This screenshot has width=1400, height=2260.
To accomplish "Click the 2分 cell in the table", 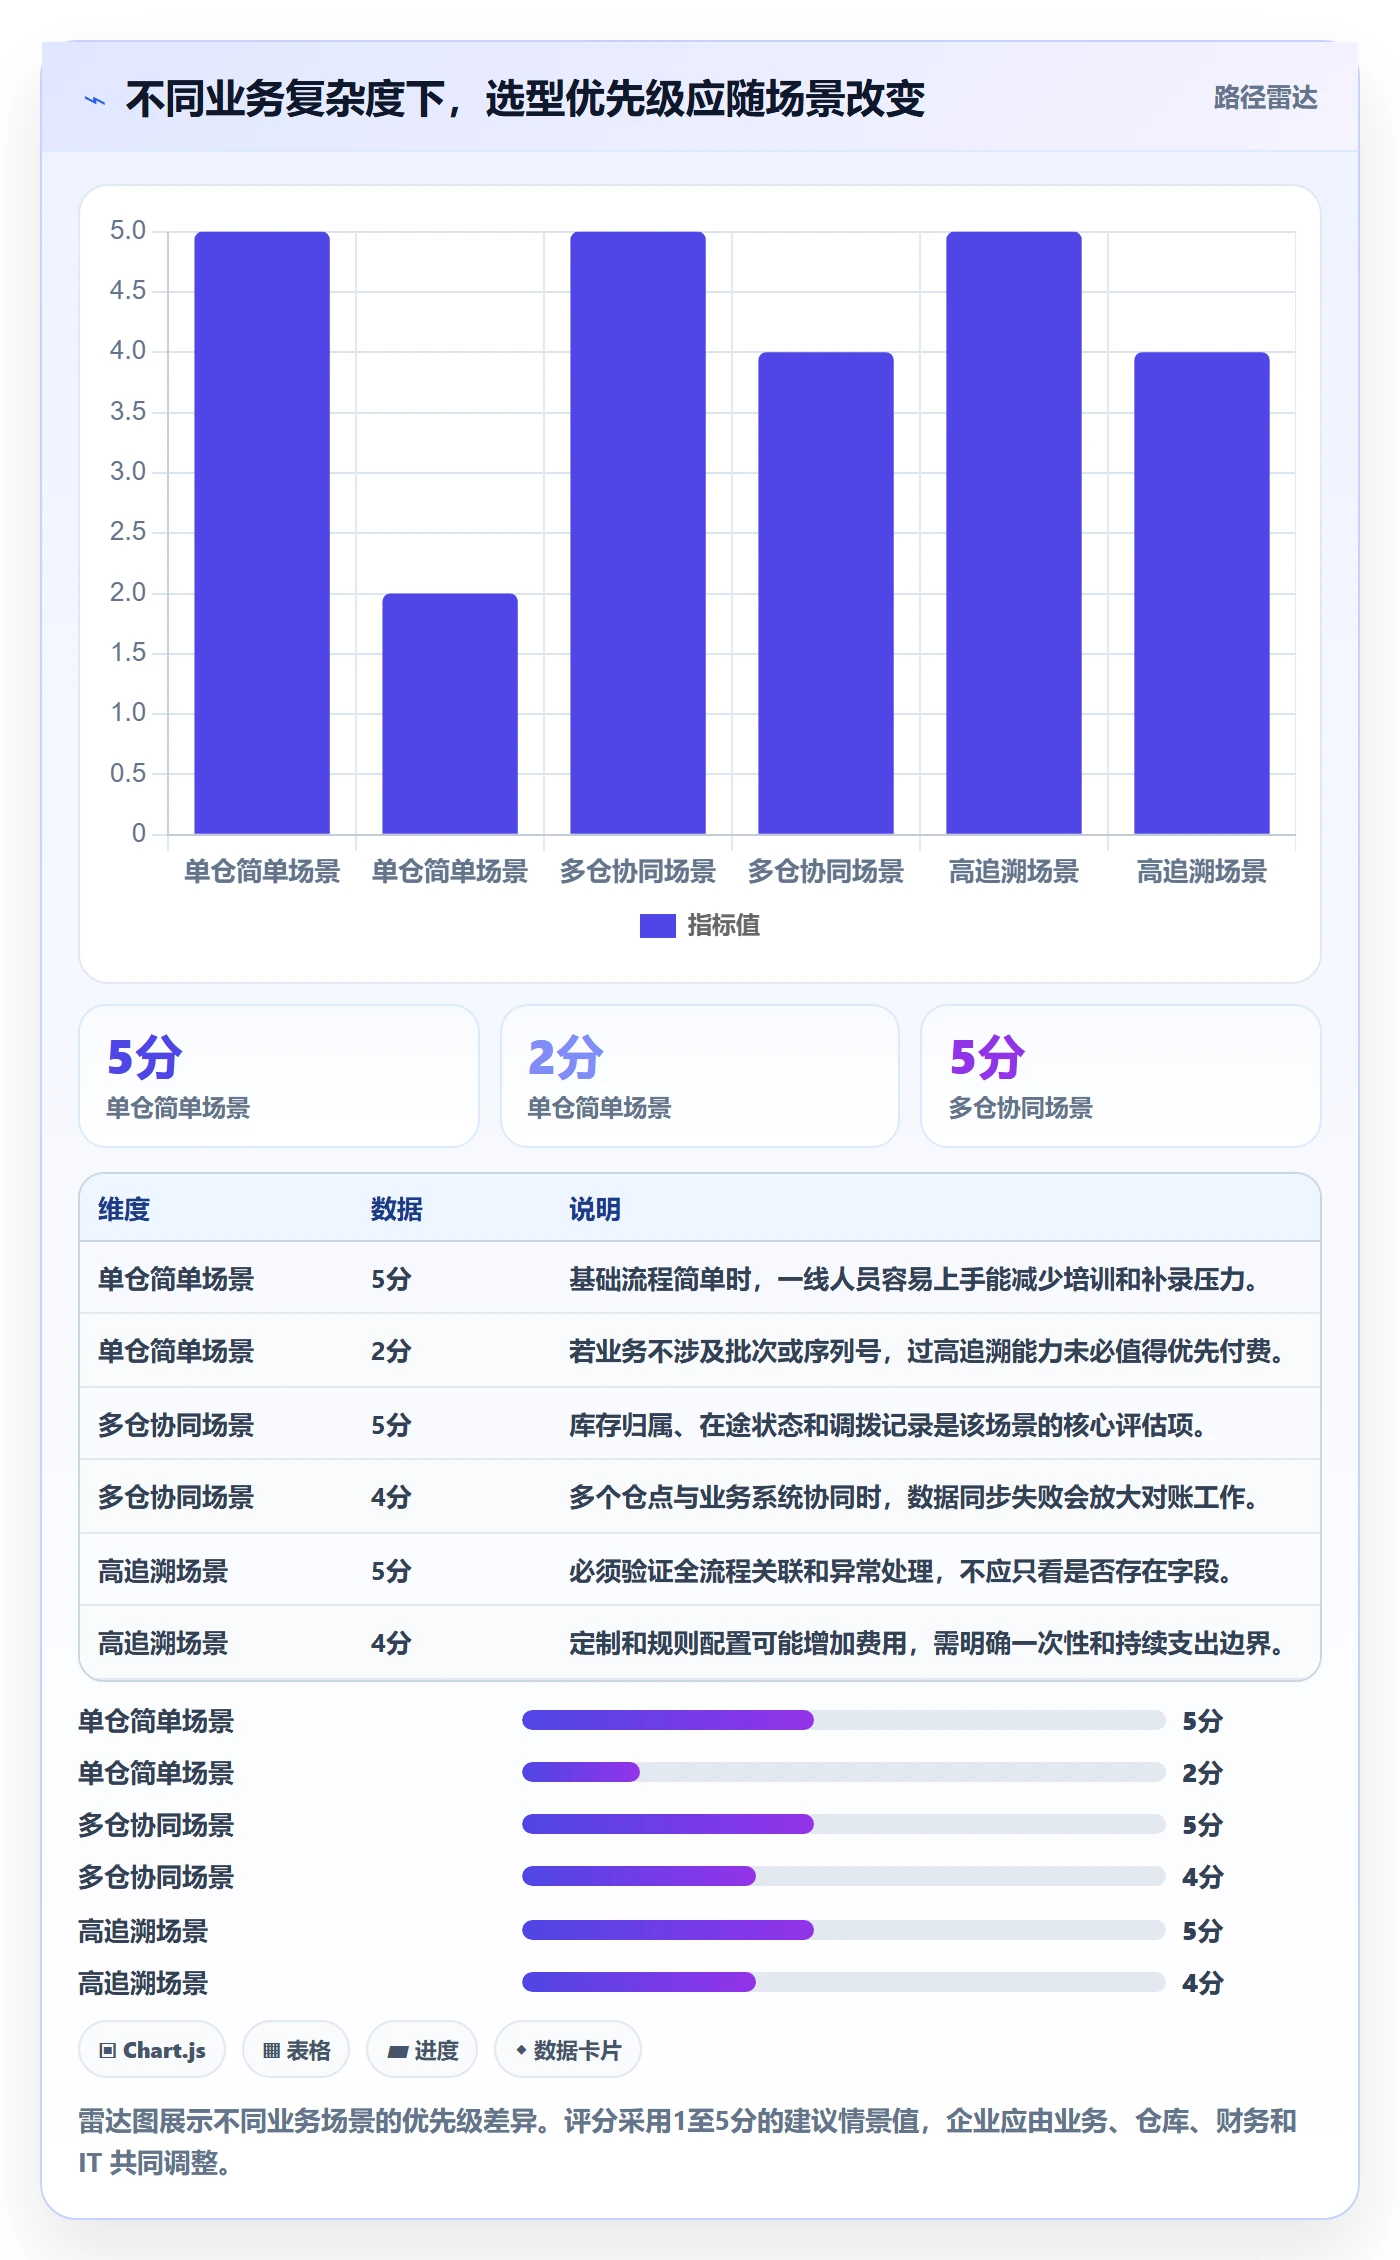I will [x=391, y=1351].
